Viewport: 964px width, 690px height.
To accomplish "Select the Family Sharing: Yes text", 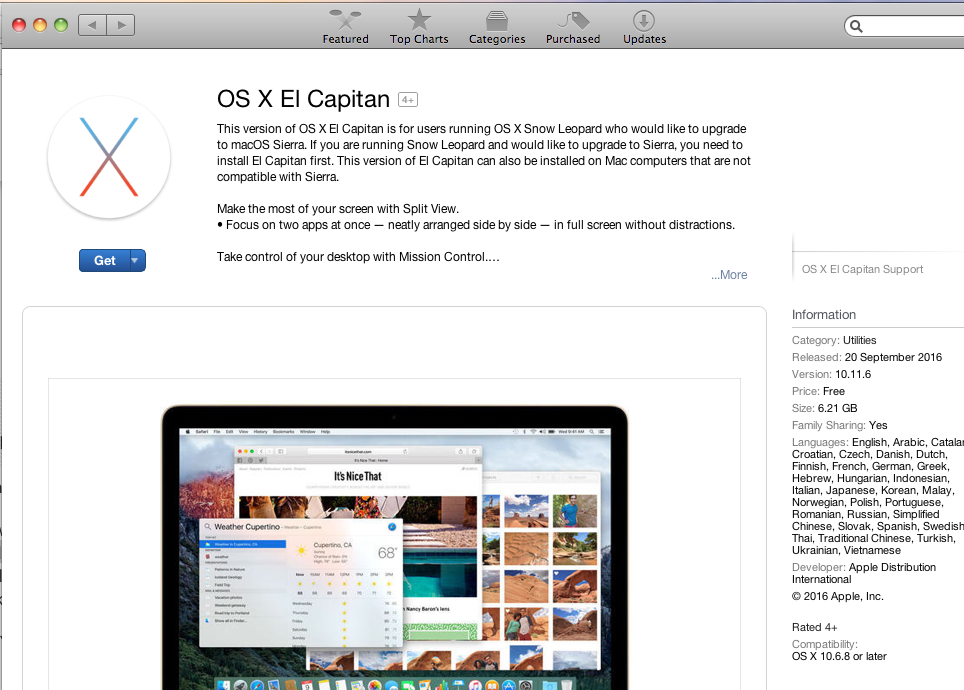I will click(840, 426).
